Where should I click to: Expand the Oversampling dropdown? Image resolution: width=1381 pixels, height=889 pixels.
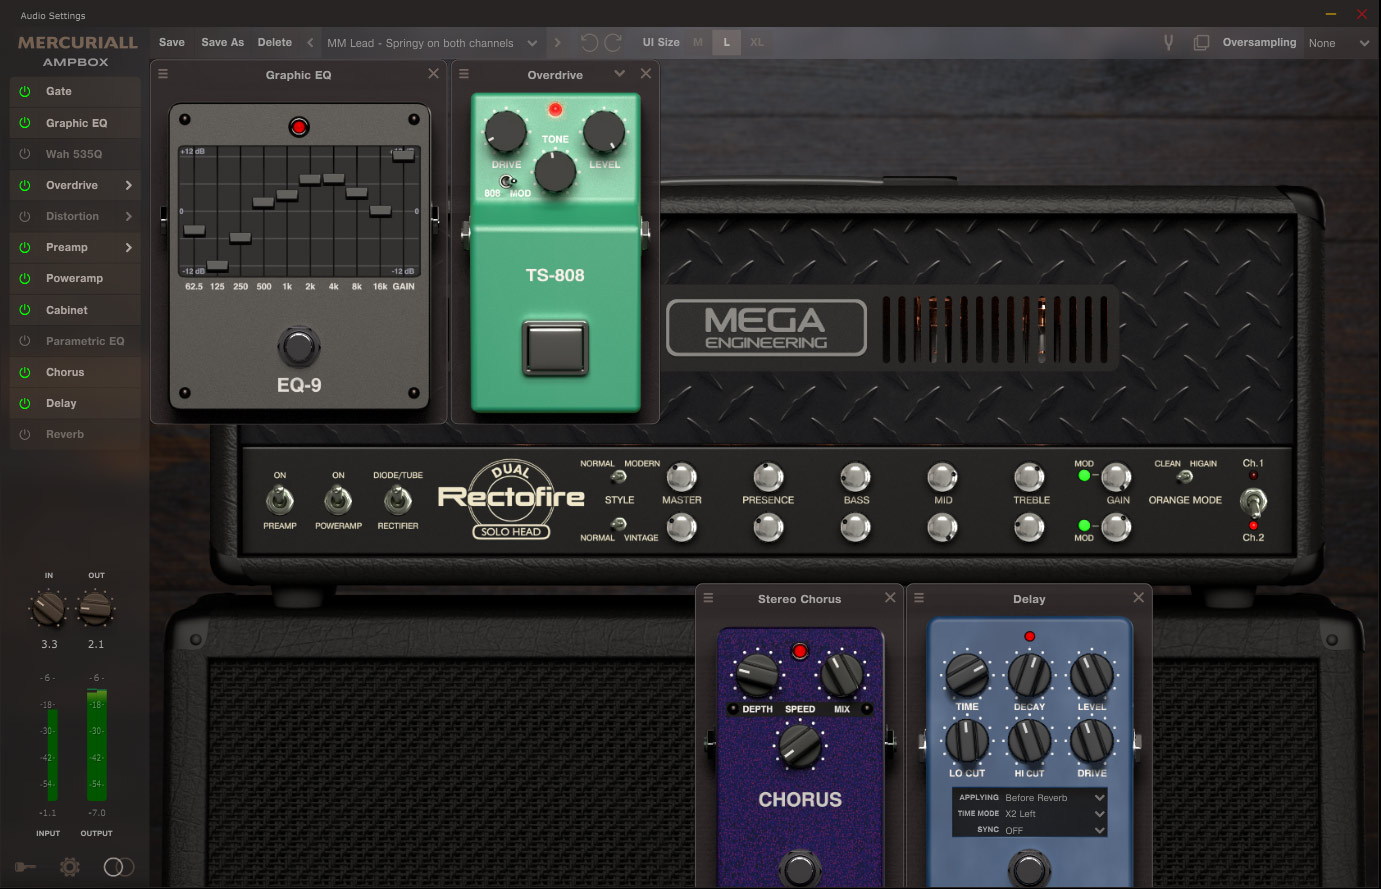click(x=1364, y=43)
